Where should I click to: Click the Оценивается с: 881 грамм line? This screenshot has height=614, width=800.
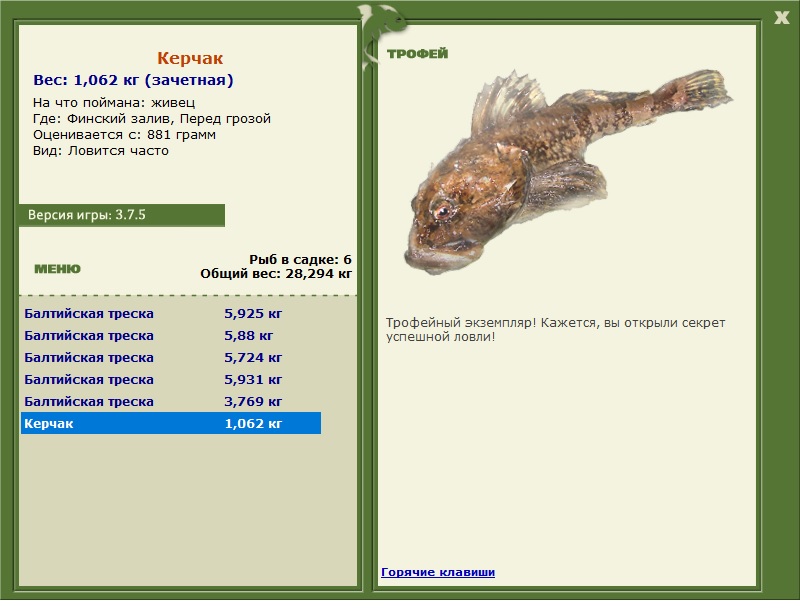pyautogui.click(x=124, y=135)
